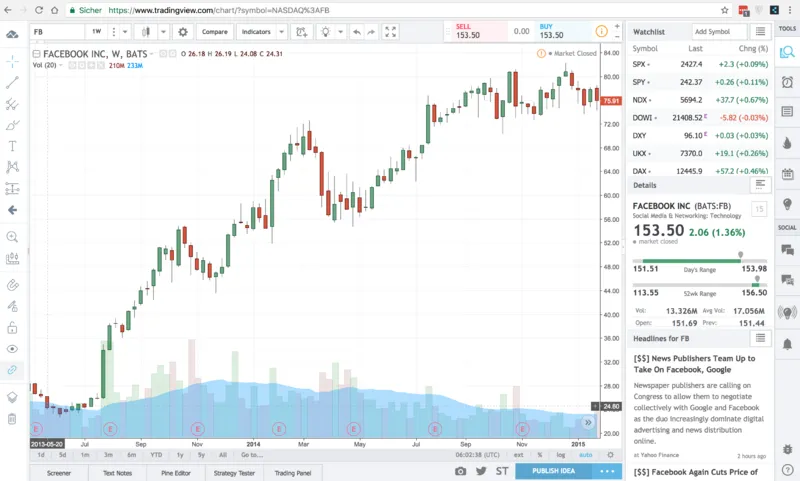Expand the chart style dropdown arrow

click(x=163, y=32)
